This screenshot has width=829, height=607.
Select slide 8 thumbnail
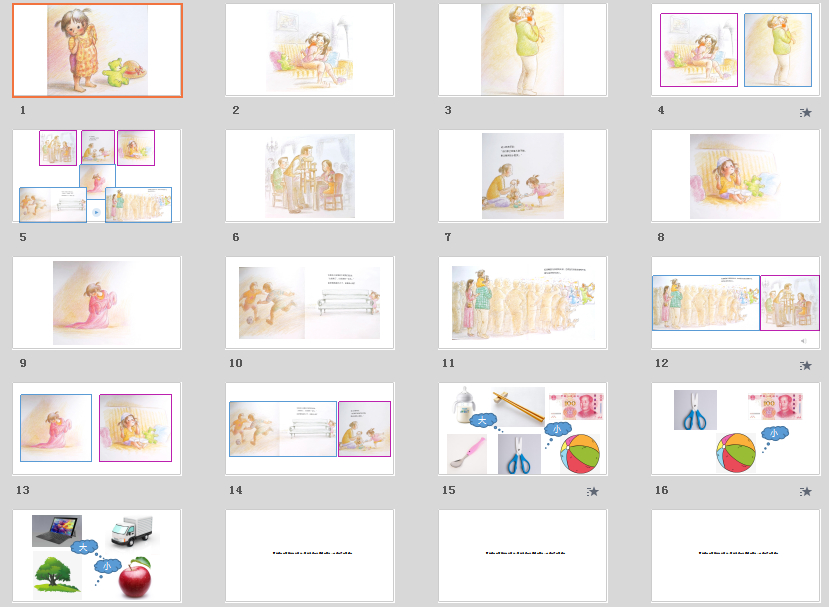[x=736, y=176]
